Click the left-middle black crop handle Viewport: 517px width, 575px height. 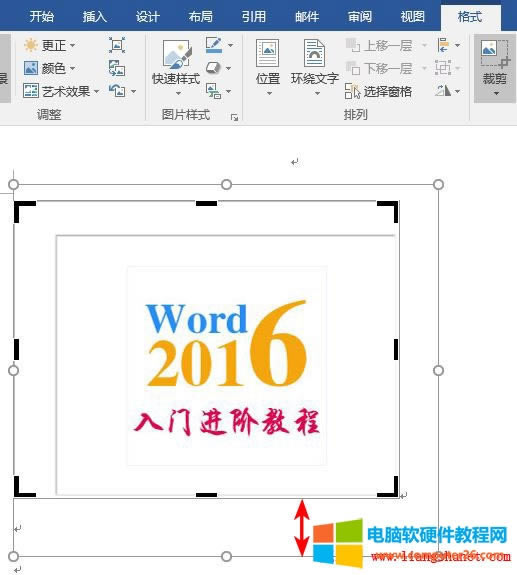point(16,349)
